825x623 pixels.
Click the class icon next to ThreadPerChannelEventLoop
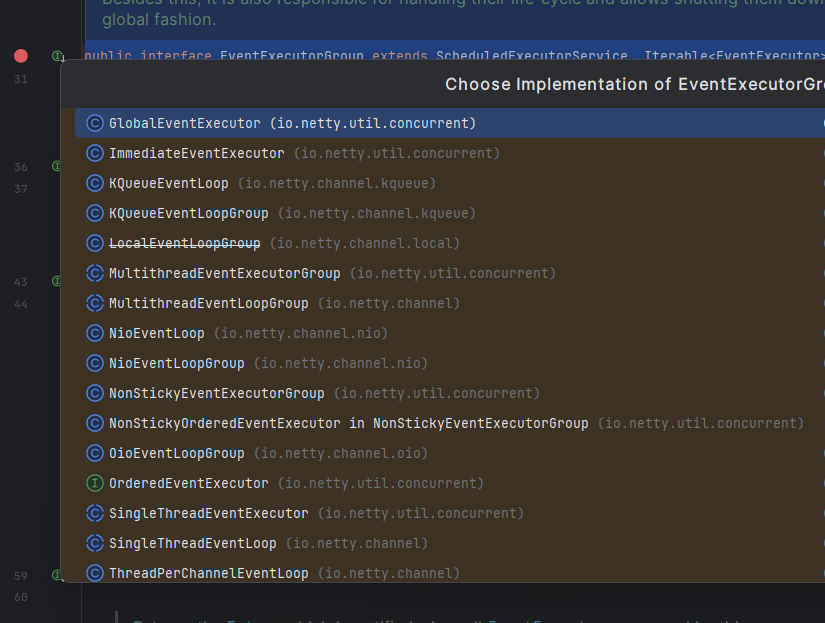click(95, 573)
